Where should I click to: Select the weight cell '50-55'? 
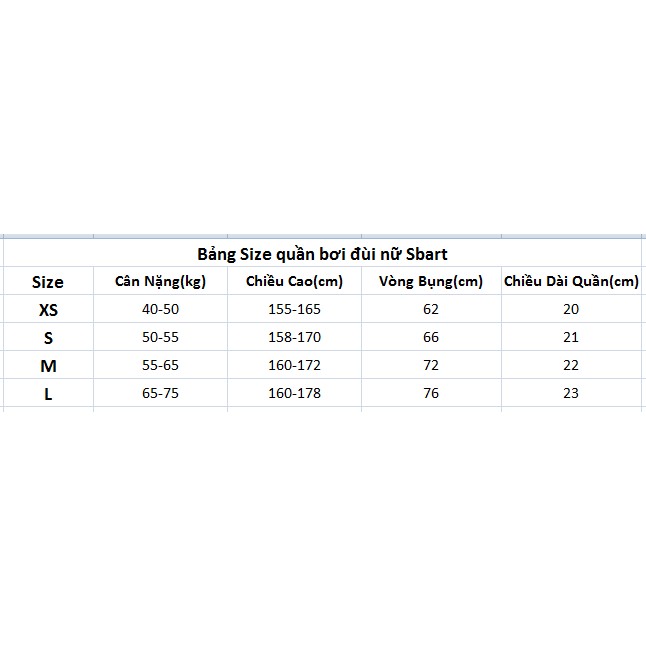[160, 338]
